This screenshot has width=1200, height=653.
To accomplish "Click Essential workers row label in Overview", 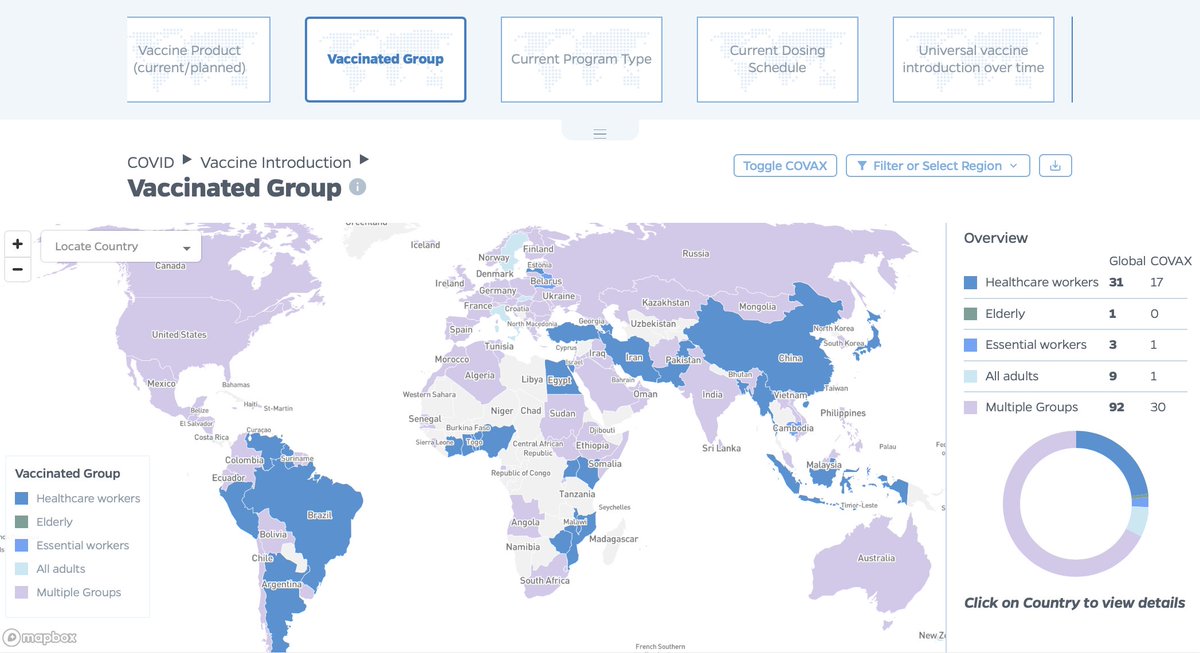I will (1035, 344).
